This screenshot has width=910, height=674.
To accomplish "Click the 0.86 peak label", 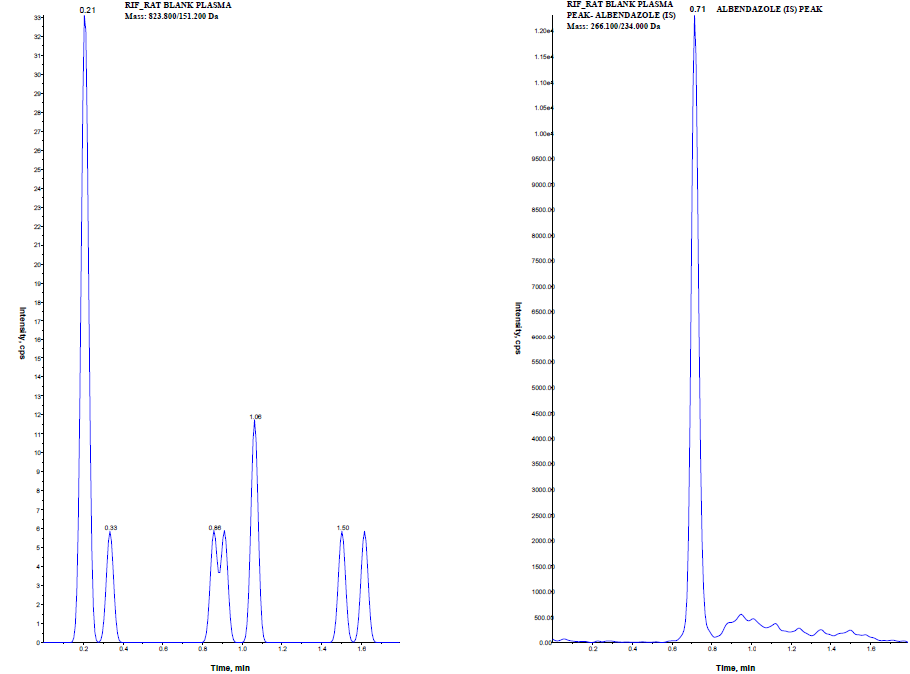I will (x=214, y=527).
